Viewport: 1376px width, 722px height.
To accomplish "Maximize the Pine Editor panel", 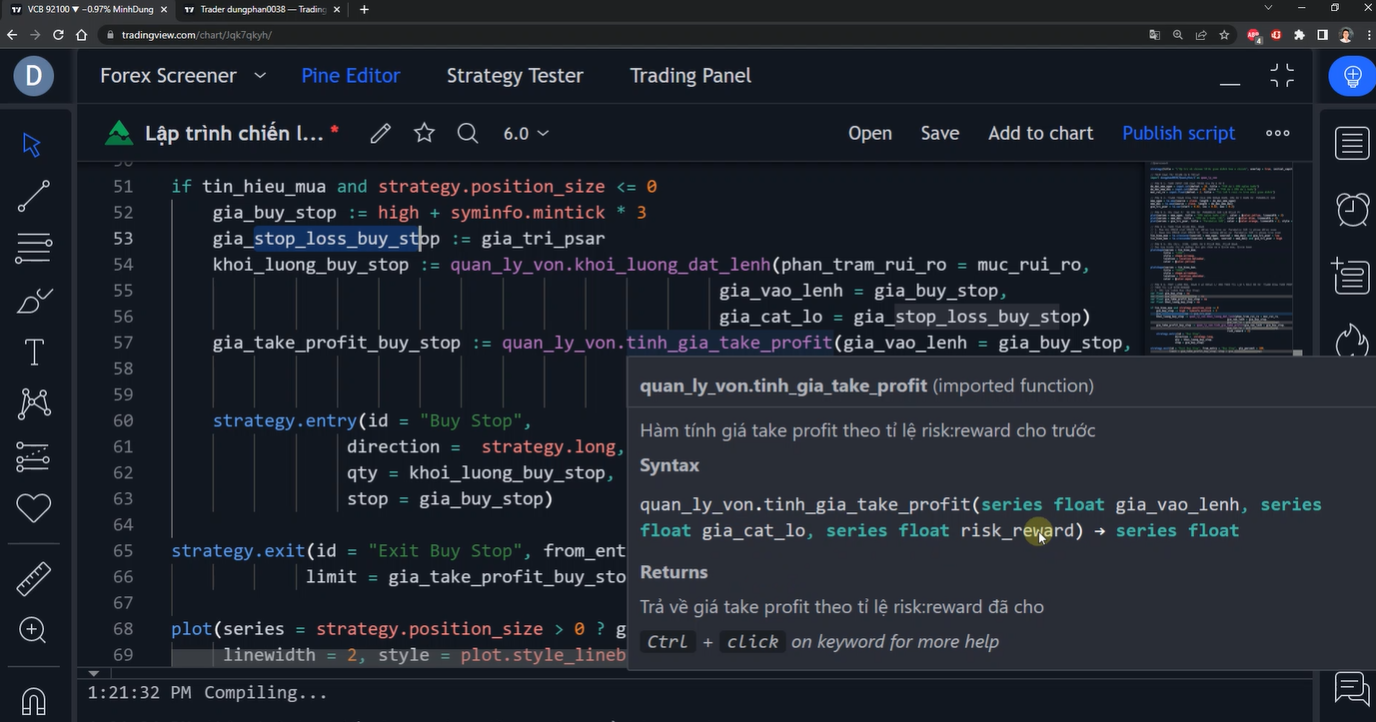I will 1281,76.
